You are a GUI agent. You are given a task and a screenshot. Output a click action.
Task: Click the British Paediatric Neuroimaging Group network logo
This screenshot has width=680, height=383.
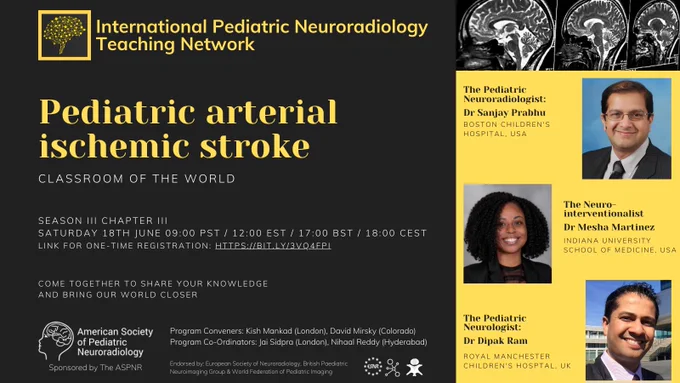click(393, 367)
